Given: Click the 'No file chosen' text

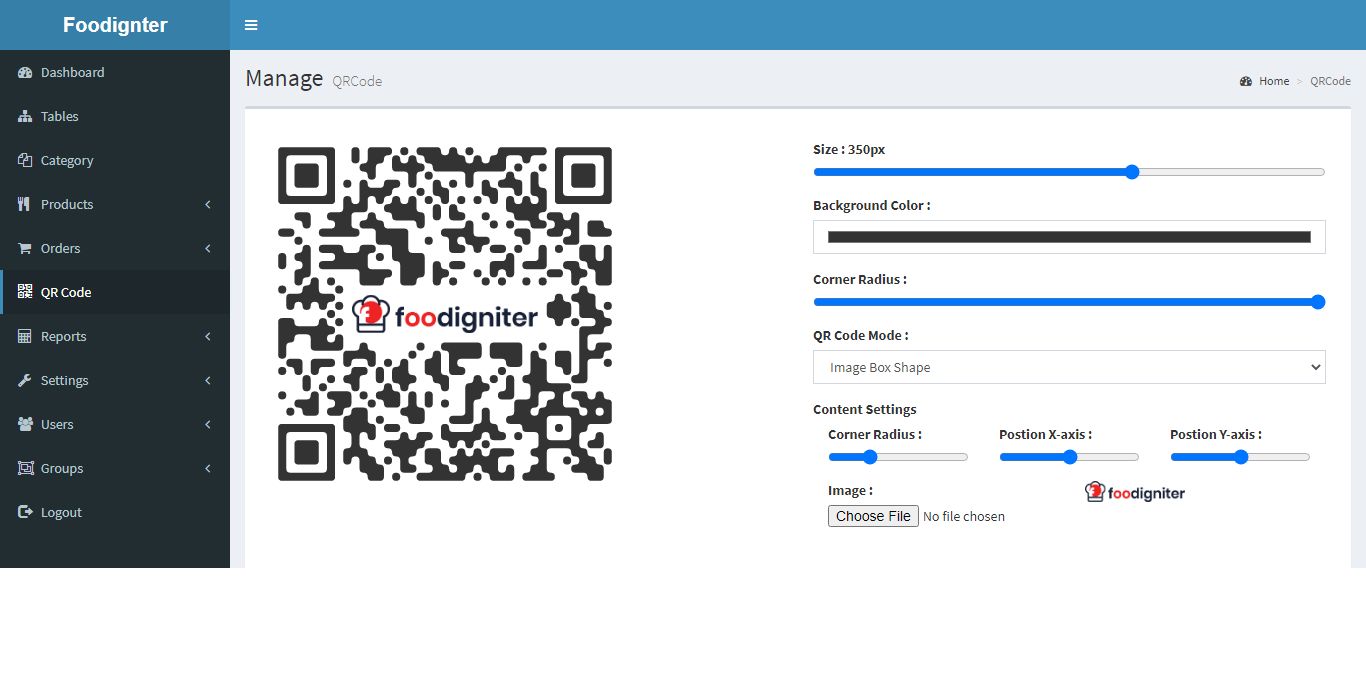Looking at the screenshot, I should pos(964,516).
